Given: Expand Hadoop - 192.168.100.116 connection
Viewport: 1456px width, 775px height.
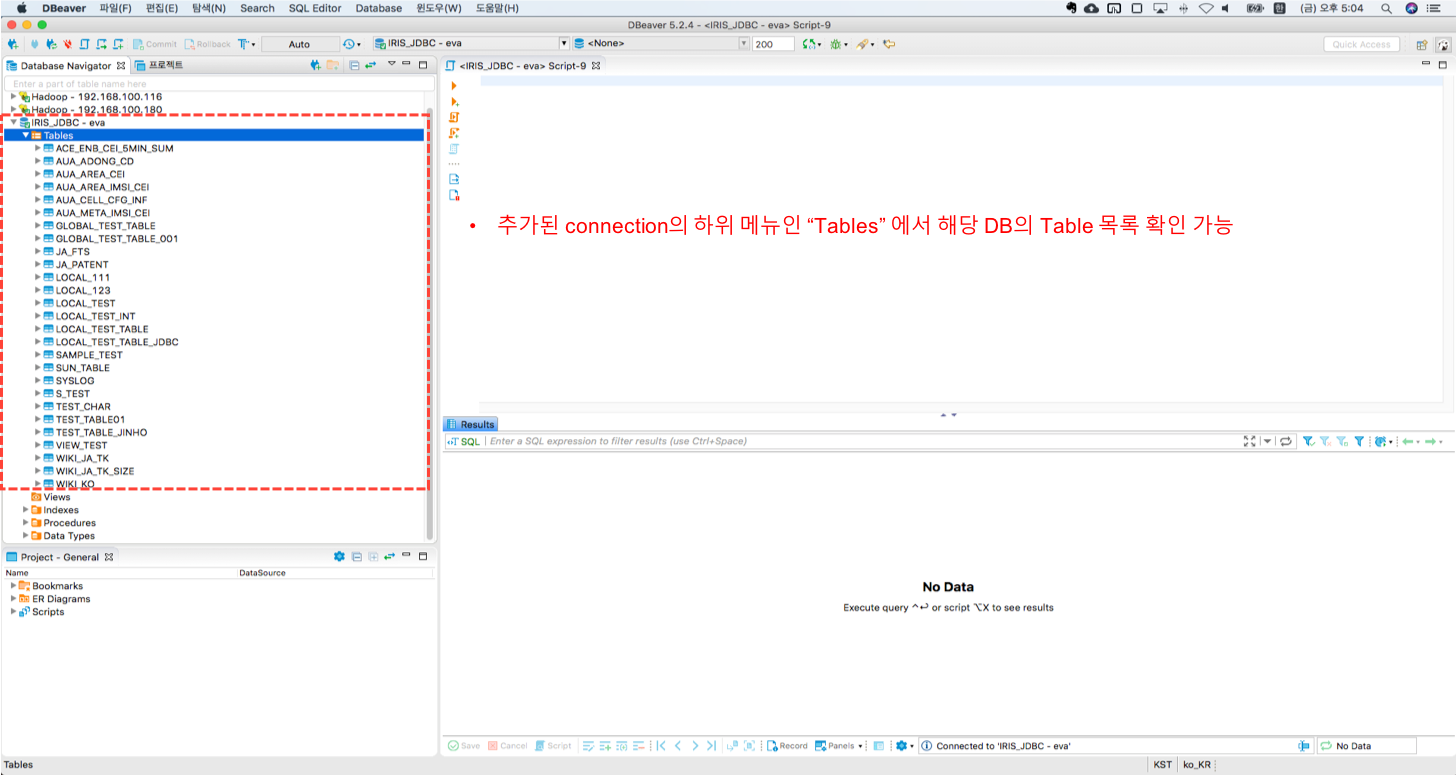Looking at the screenshot, I should 13,97.
